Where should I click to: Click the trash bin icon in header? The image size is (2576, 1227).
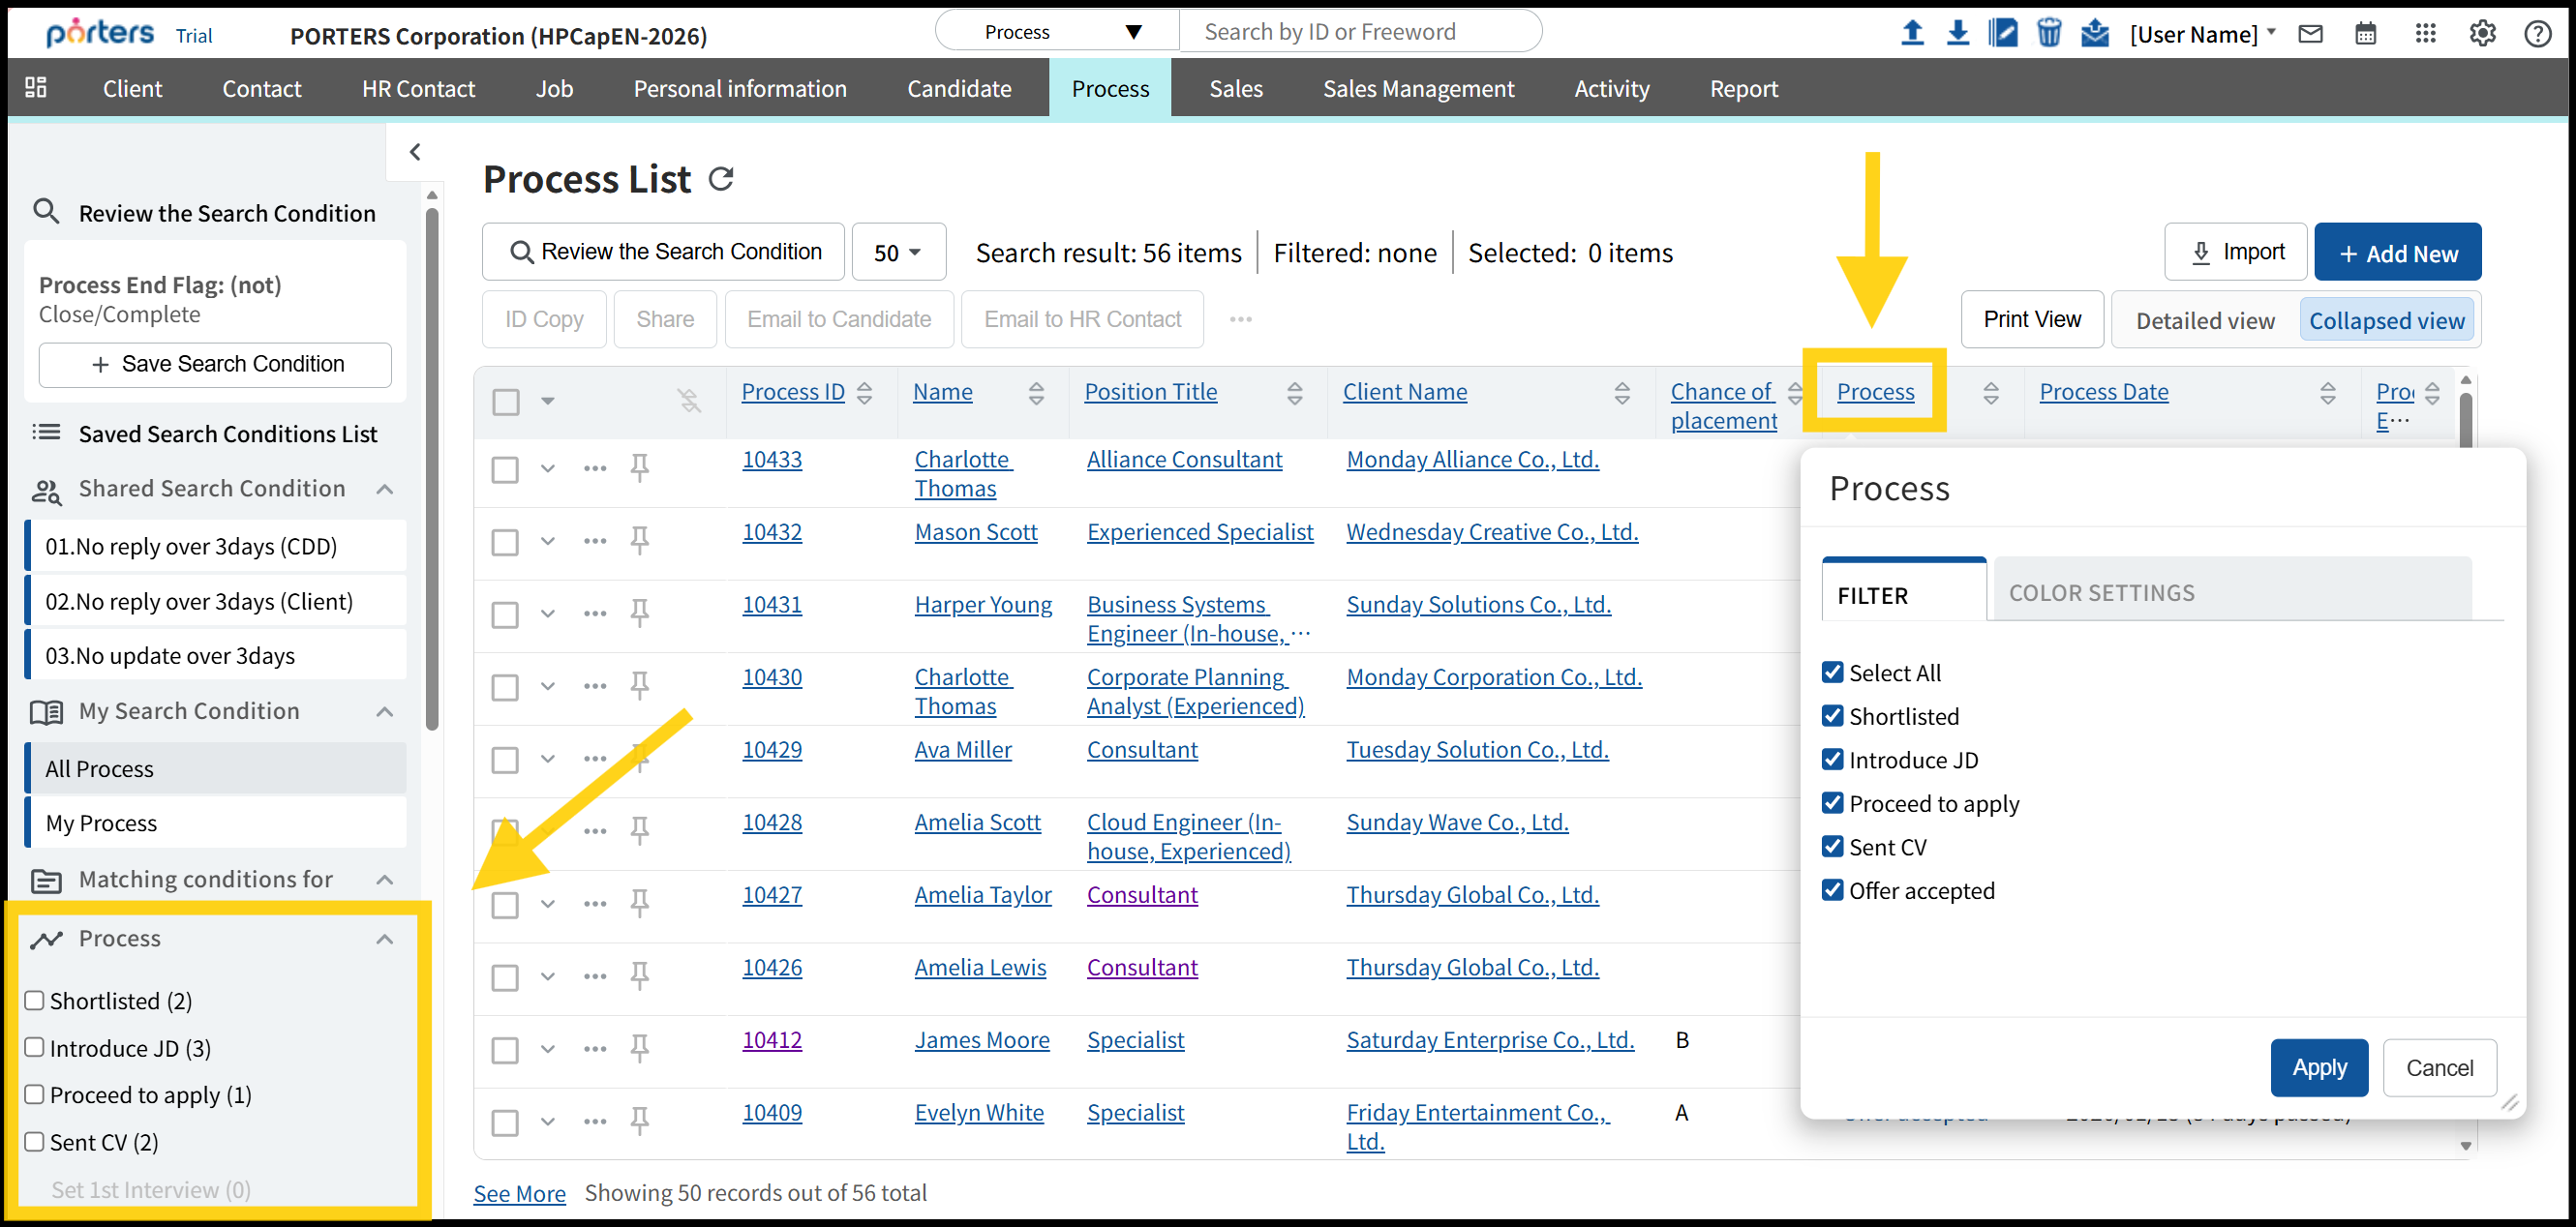pyautogui.click(x=2048, y=33)
